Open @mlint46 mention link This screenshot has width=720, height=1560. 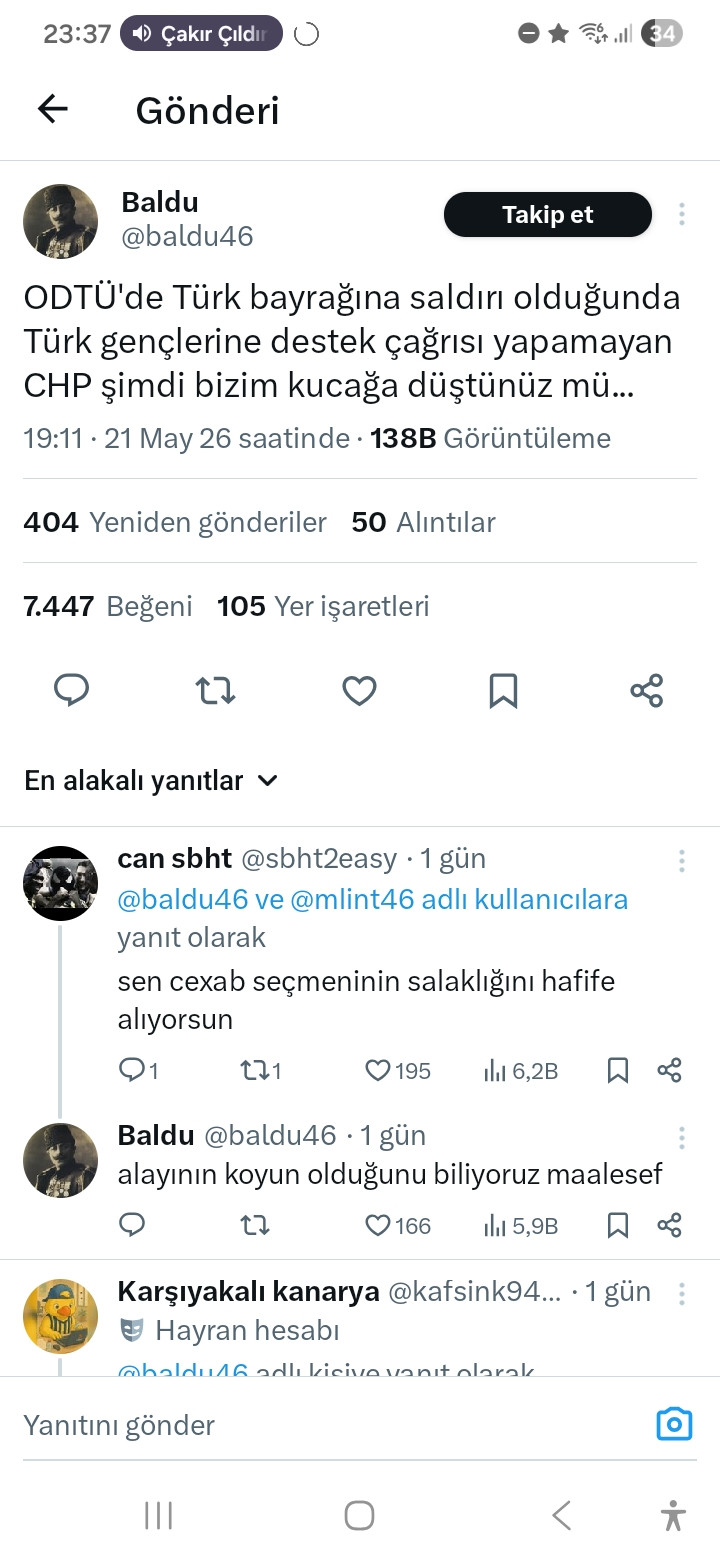tap(351, 899)
